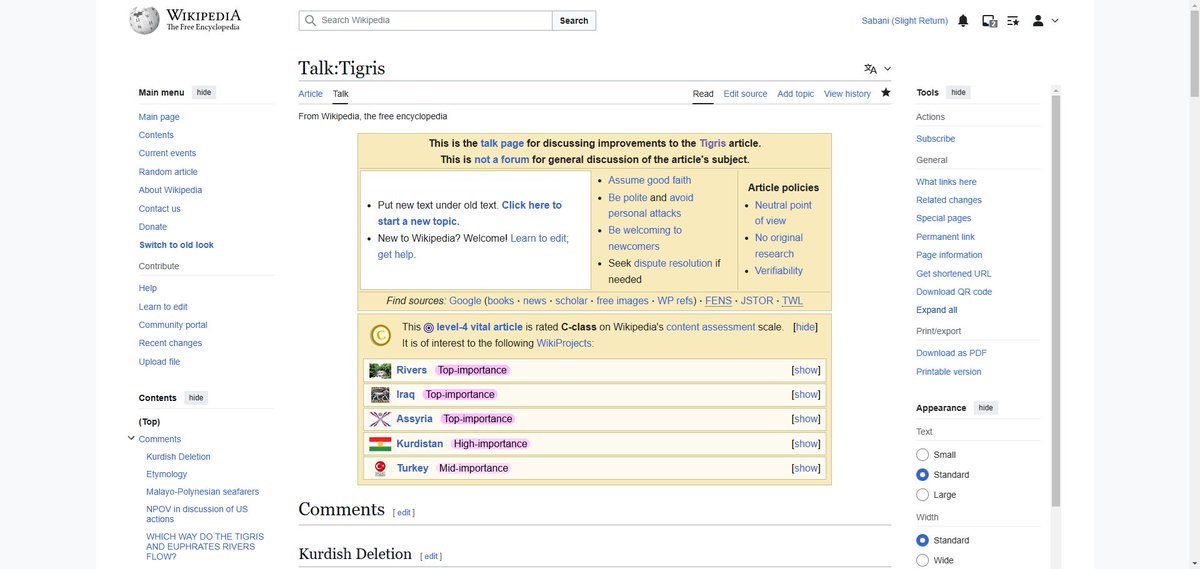This screenshot has height=569, width=1200.
Task: Select Wide width option
Action: [922, 560]
